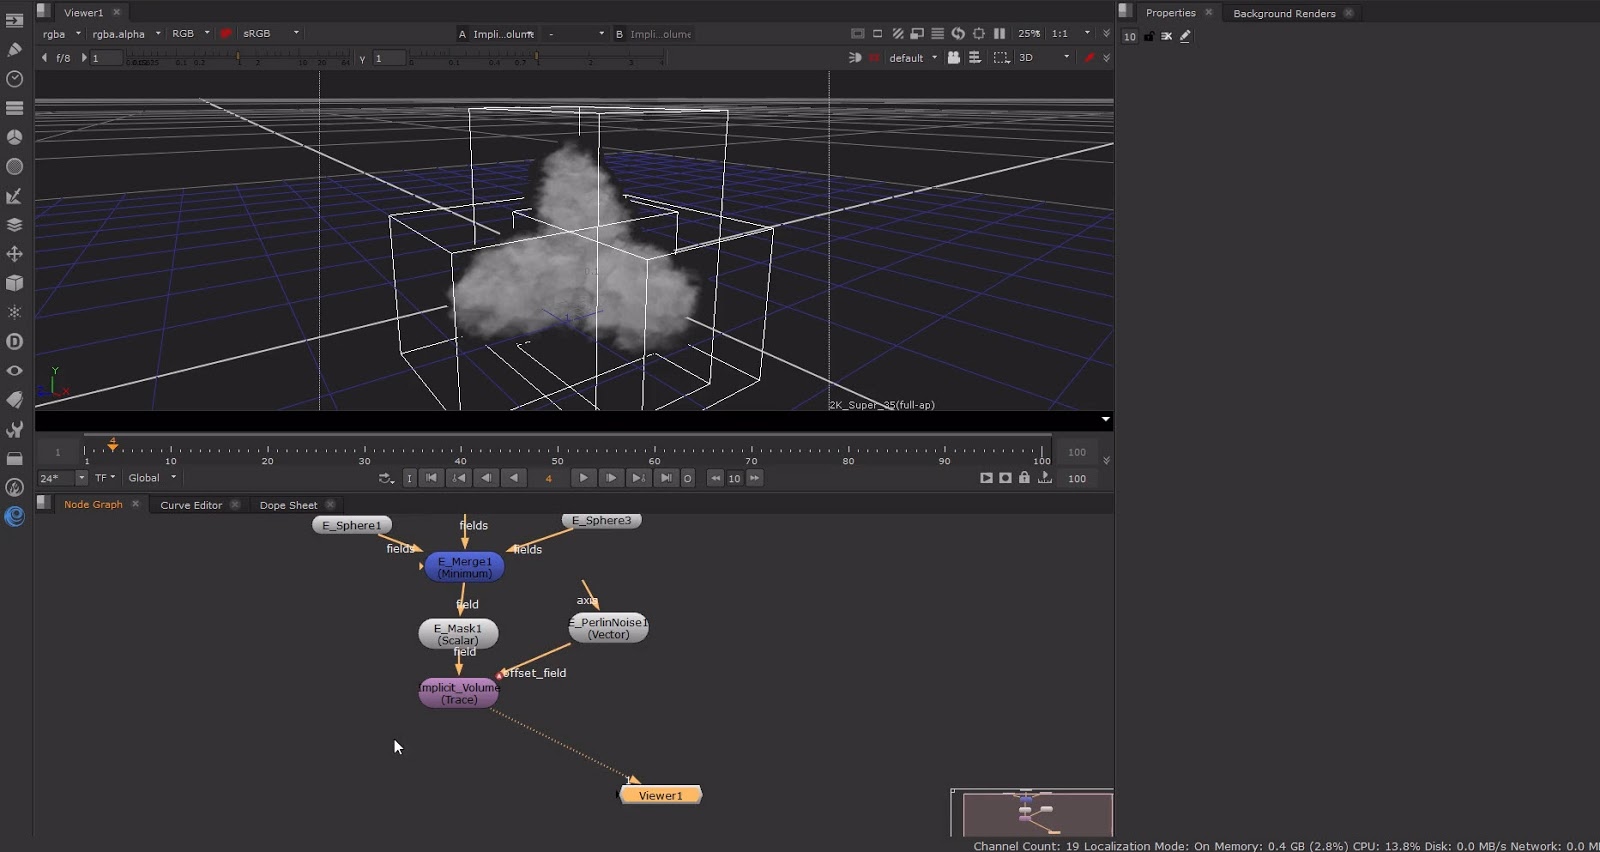This screenshot has width=1600, height=852.
Task: Open the 1:1 downscale ratio dropdown
Action: coord(1070,34)
